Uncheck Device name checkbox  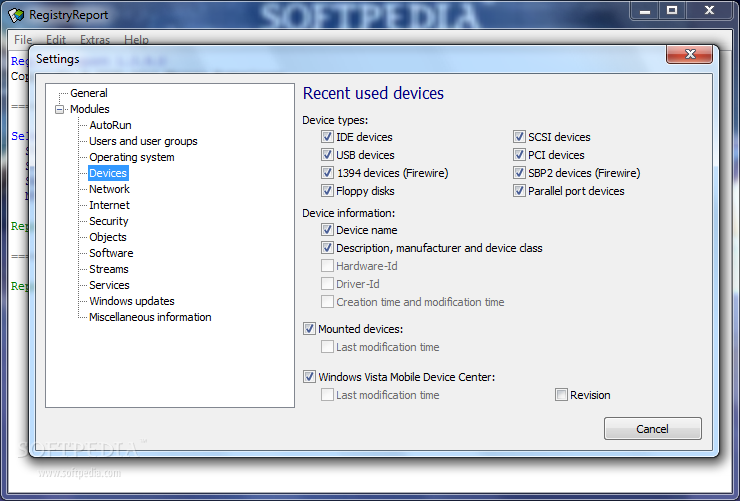(327, 230)
